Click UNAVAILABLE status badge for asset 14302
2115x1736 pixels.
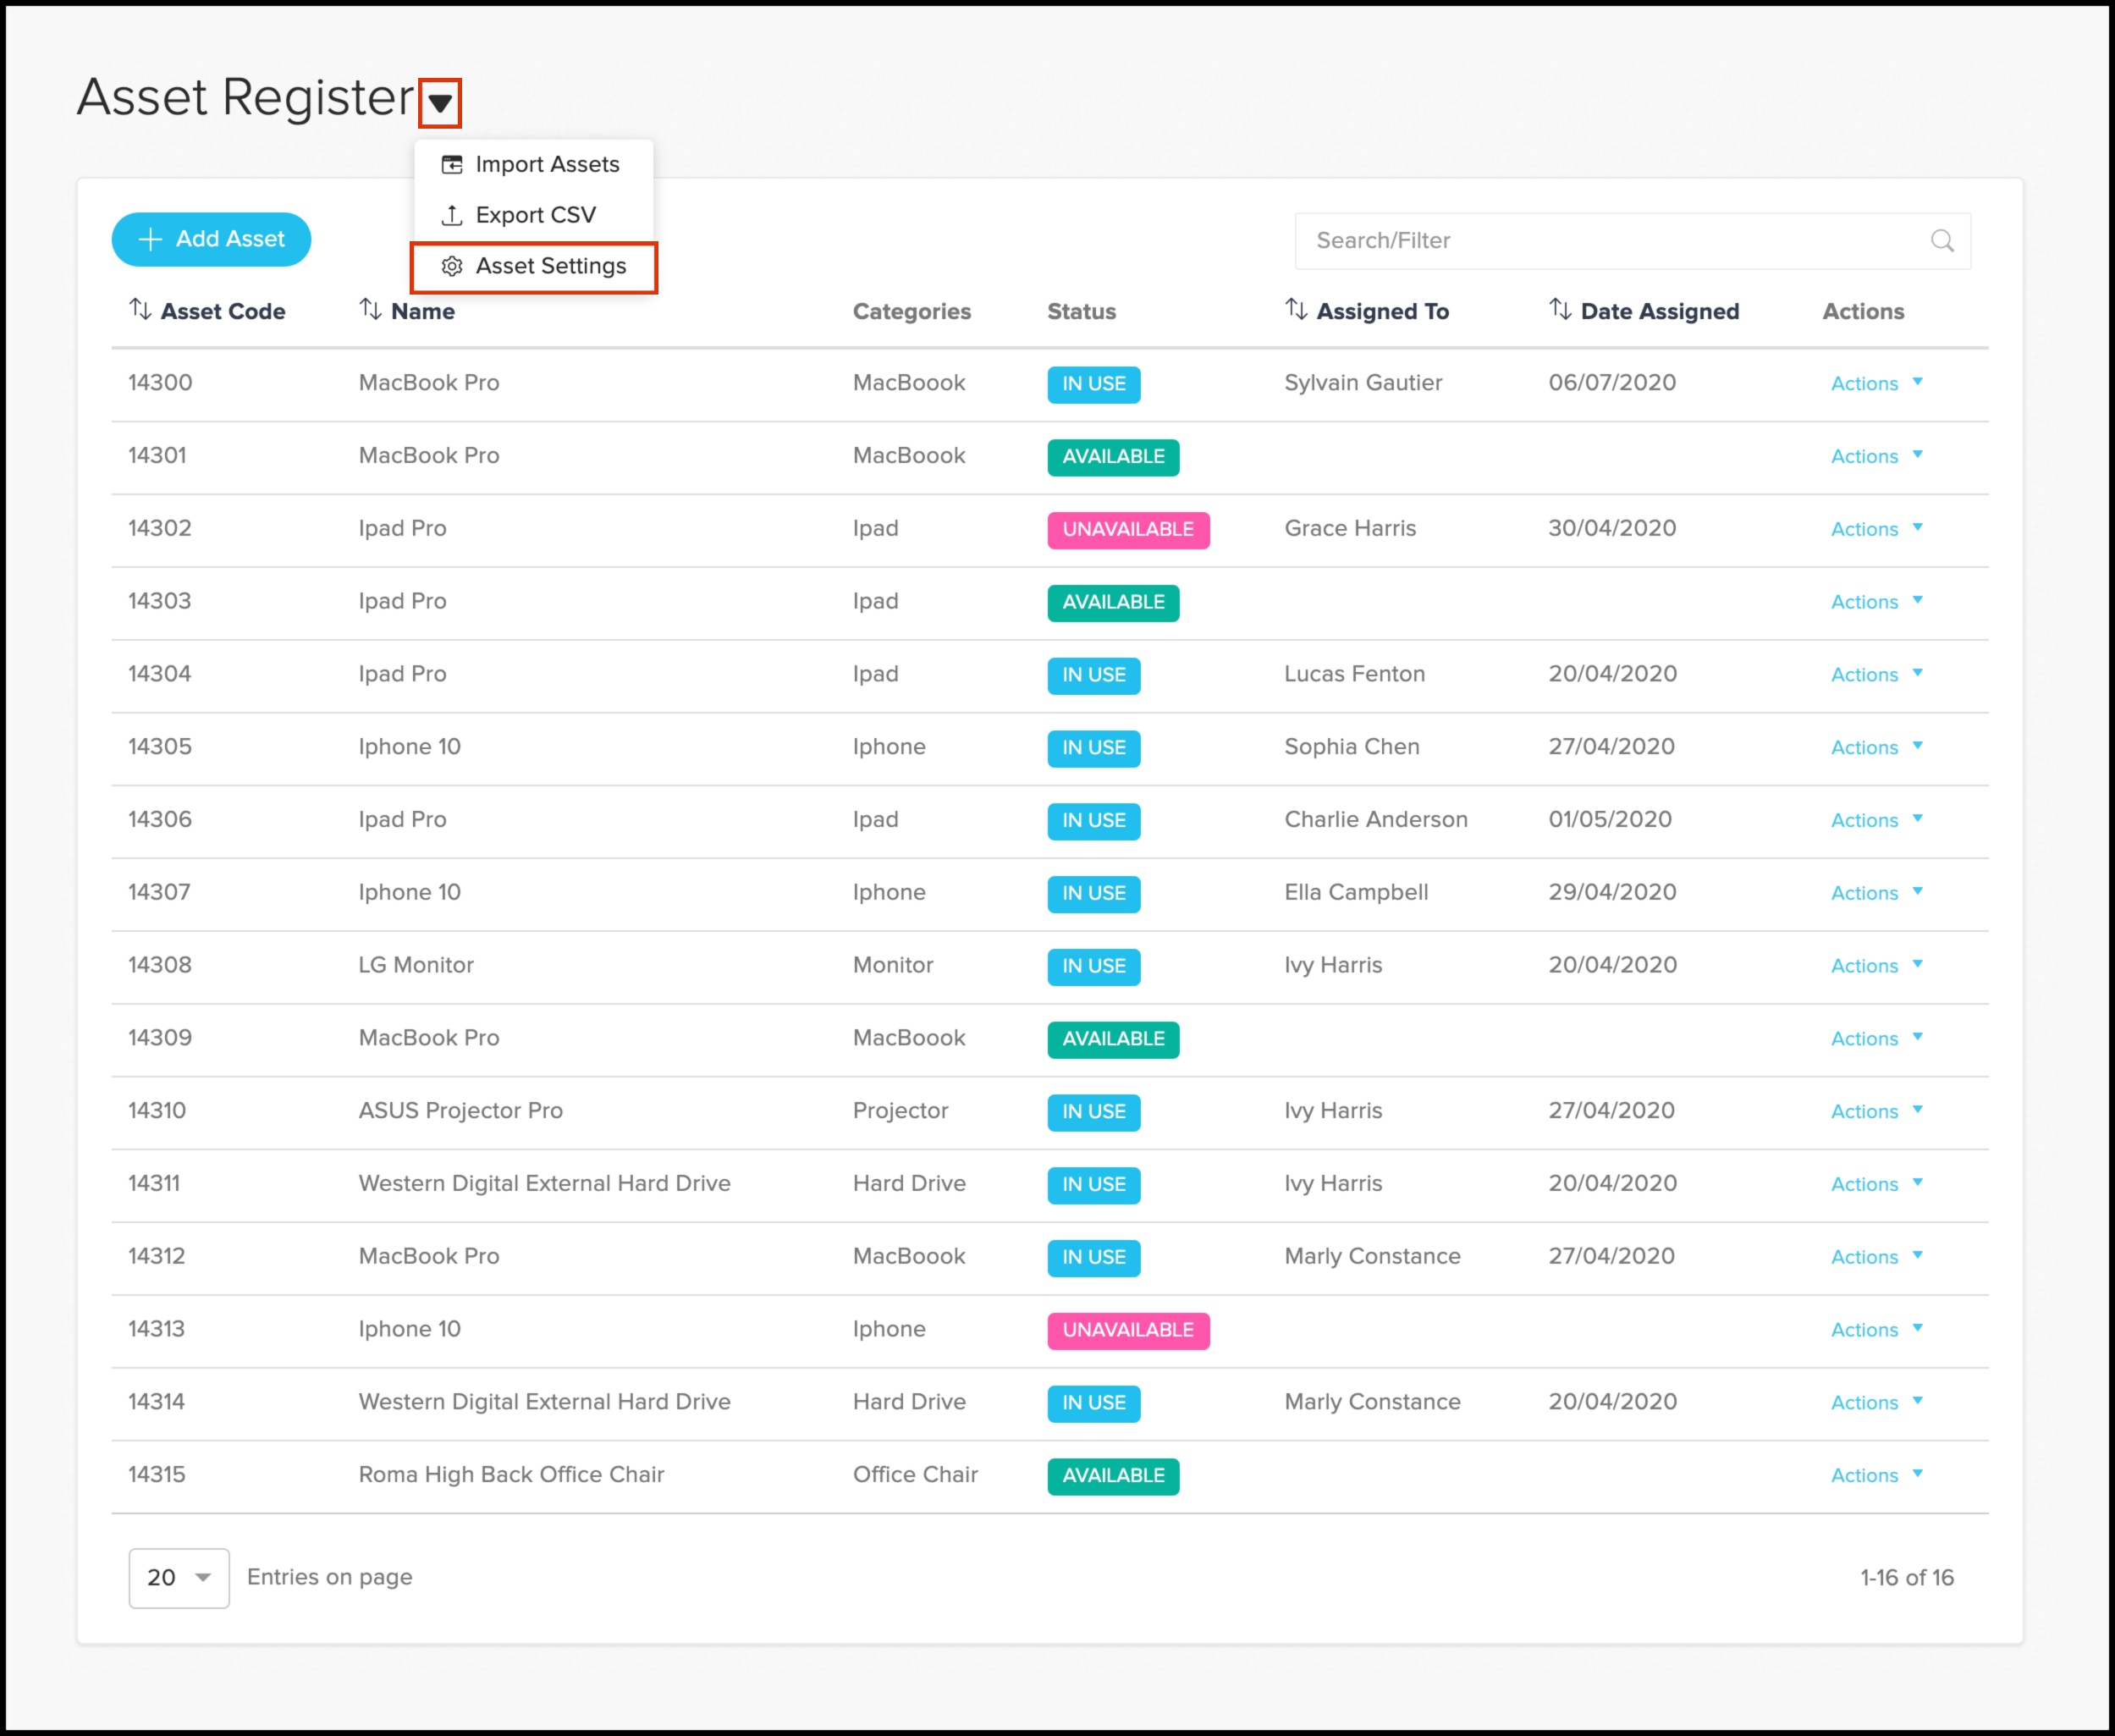click(1128, 530)
